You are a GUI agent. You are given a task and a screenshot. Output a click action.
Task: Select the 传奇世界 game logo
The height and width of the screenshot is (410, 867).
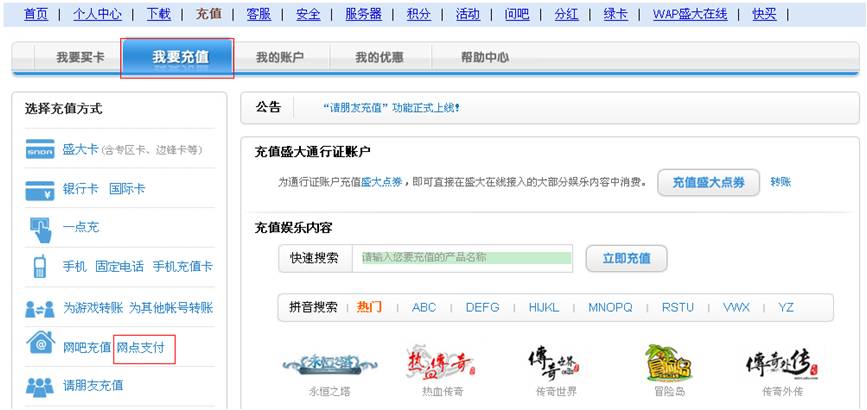click(555, 362)
